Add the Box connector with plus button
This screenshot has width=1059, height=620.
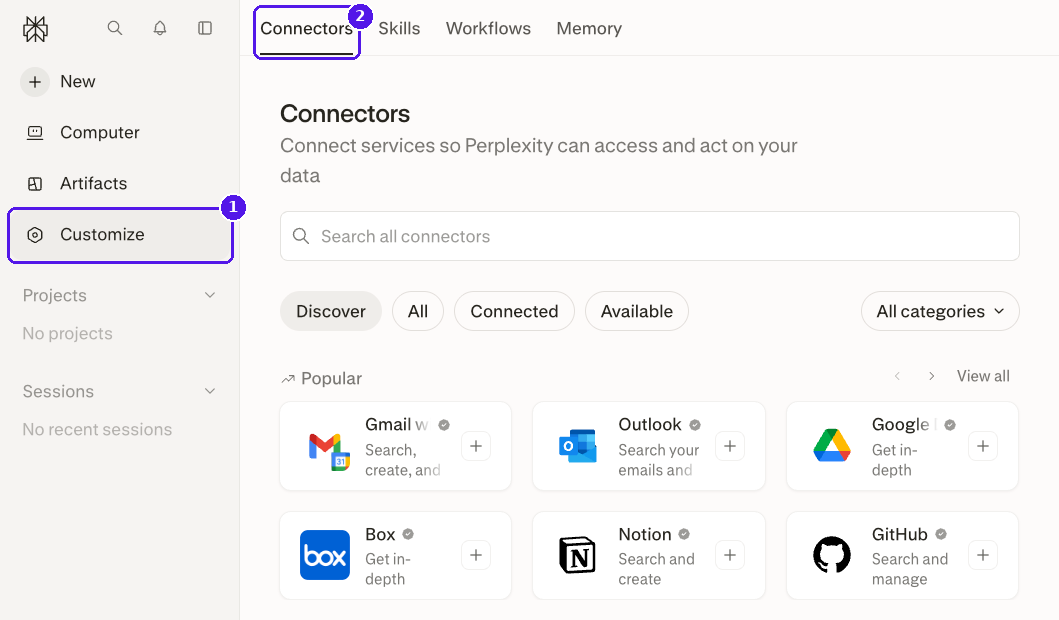pyautogui.click(x=476, y=555)
